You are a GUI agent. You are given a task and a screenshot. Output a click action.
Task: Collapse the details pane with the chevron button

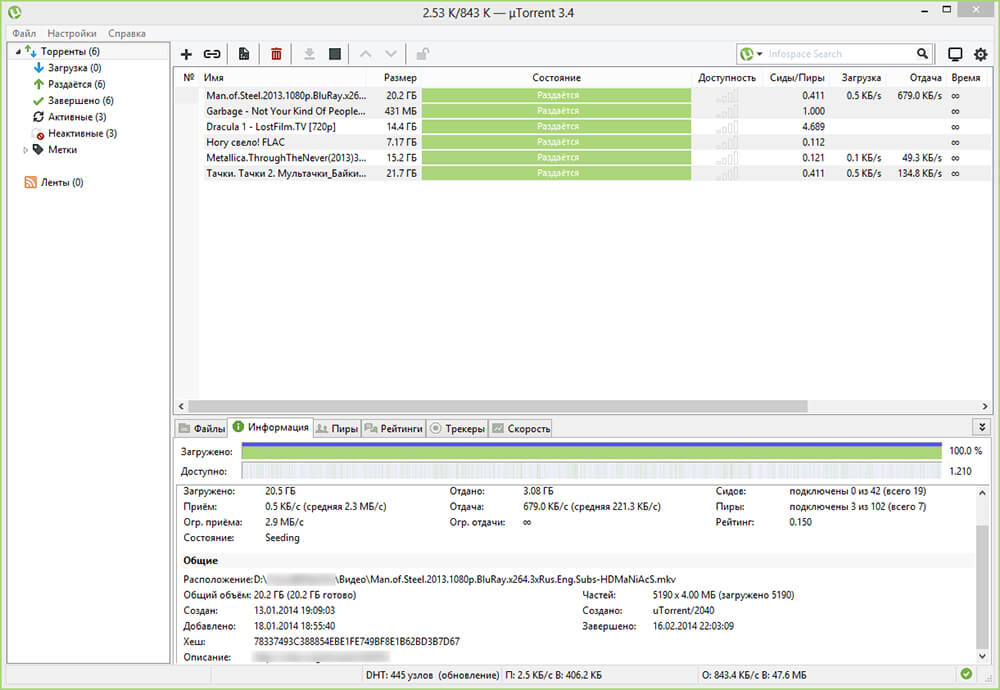982,427
